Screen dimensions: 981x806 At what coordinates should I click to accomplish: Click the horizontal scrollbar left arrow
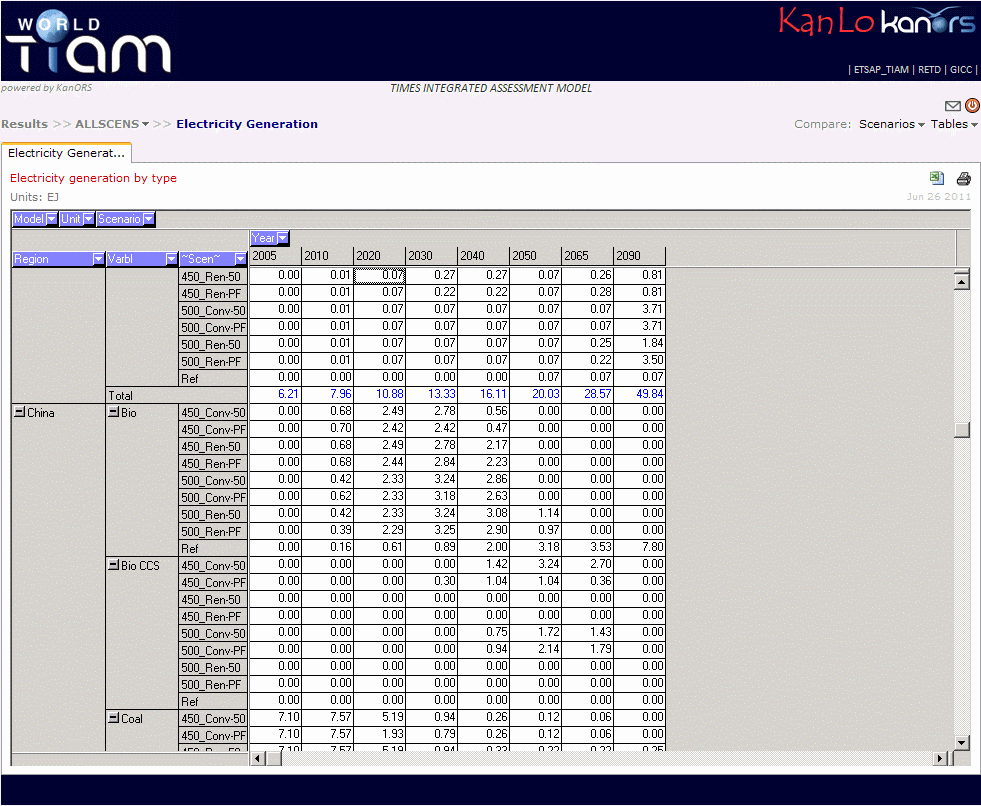point(257,758)
